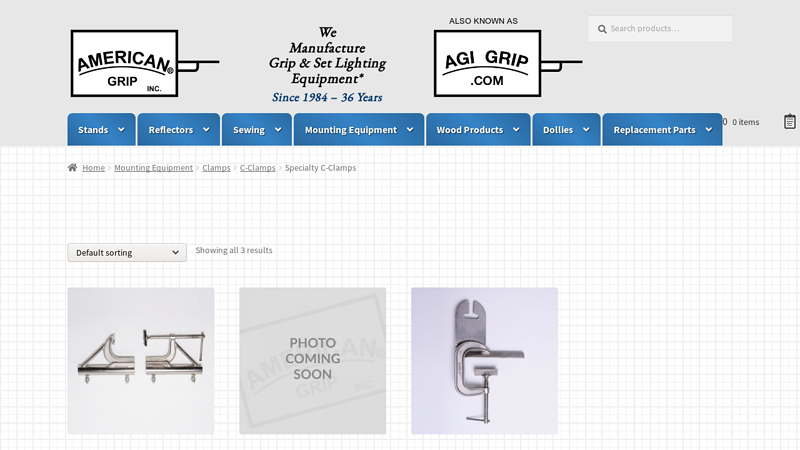Screen dimensions: 800x450
Task: Open the Stands menu
Action: click(93, 130)
